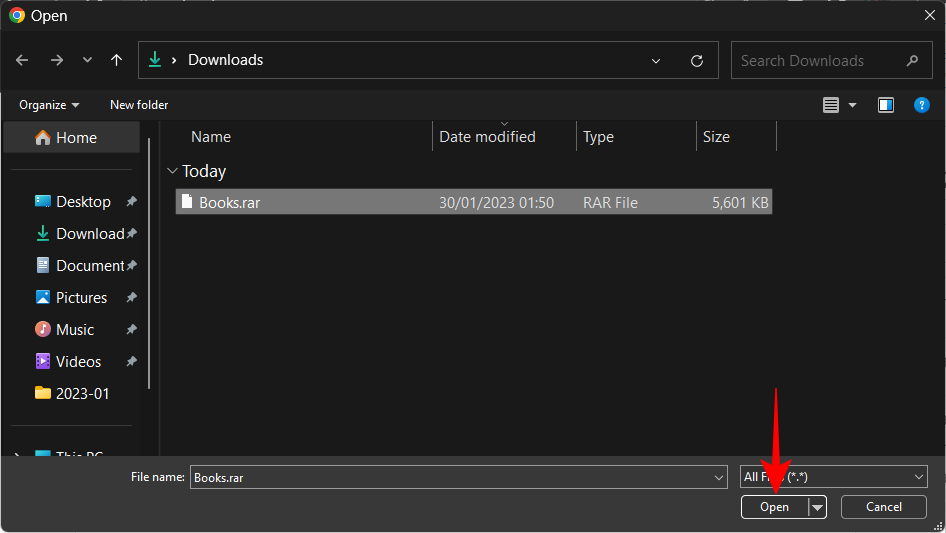Refresh the Downloads folder view

point(697,61)
